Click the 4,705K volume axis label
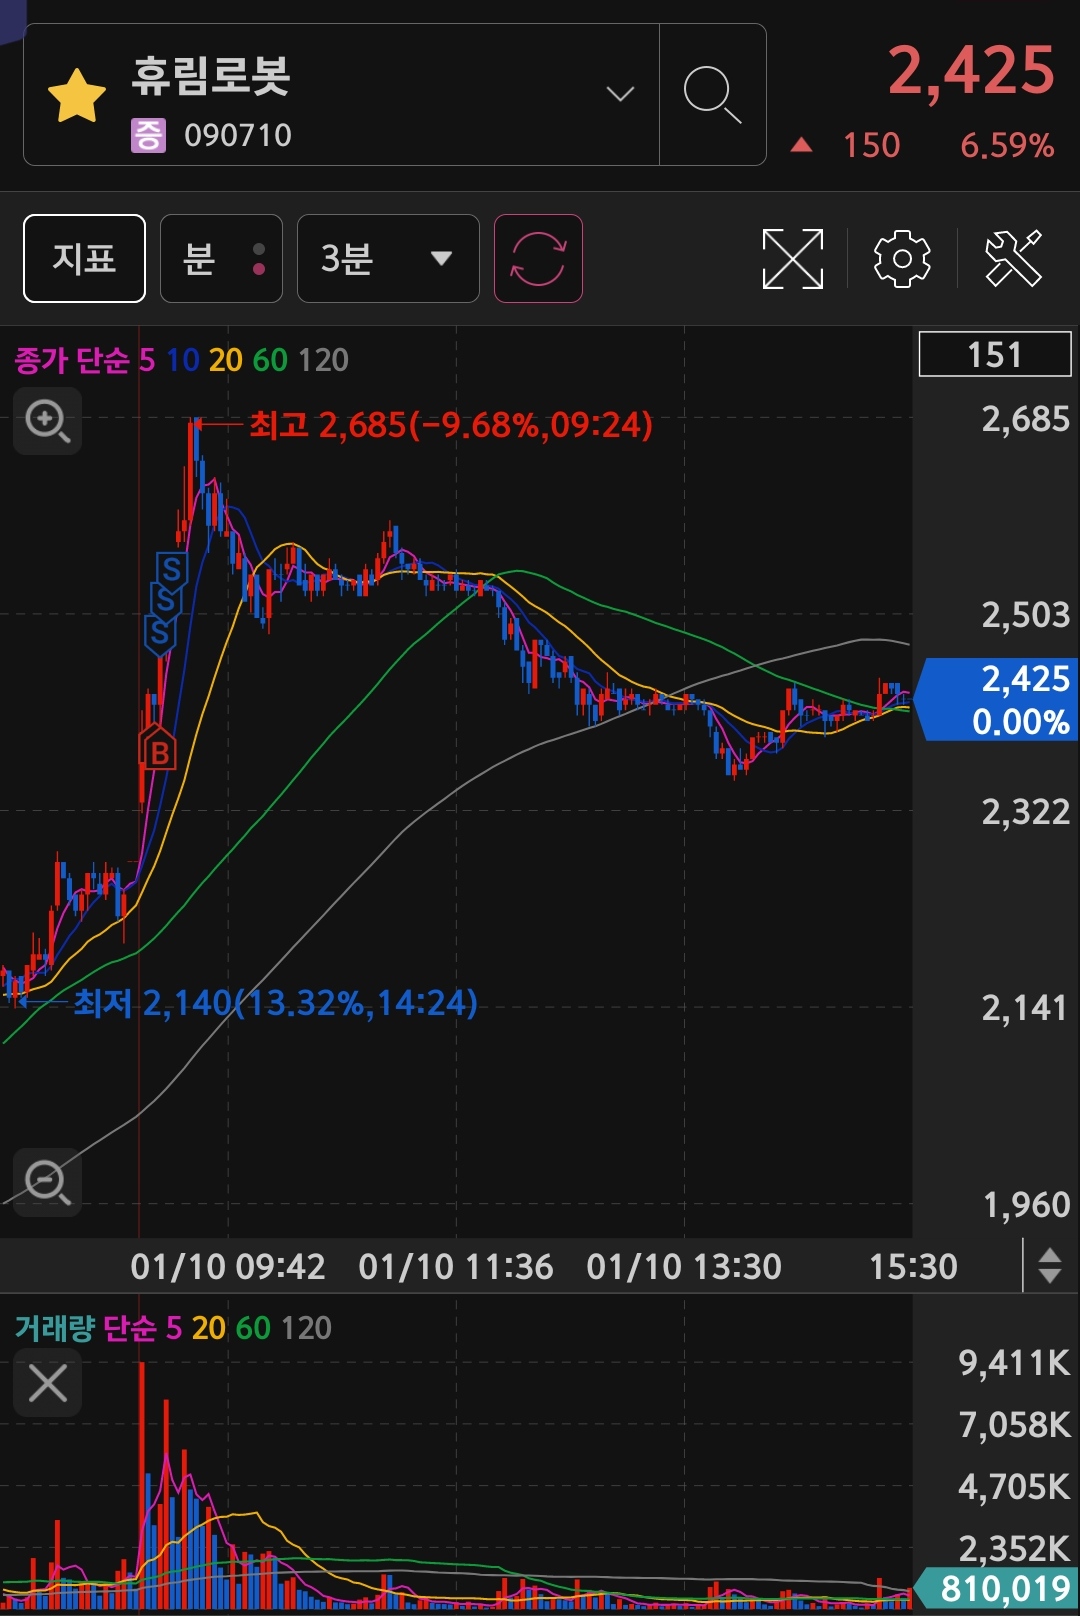The width and height of the screenshot is (1080, 1616). point(1014,1487)
